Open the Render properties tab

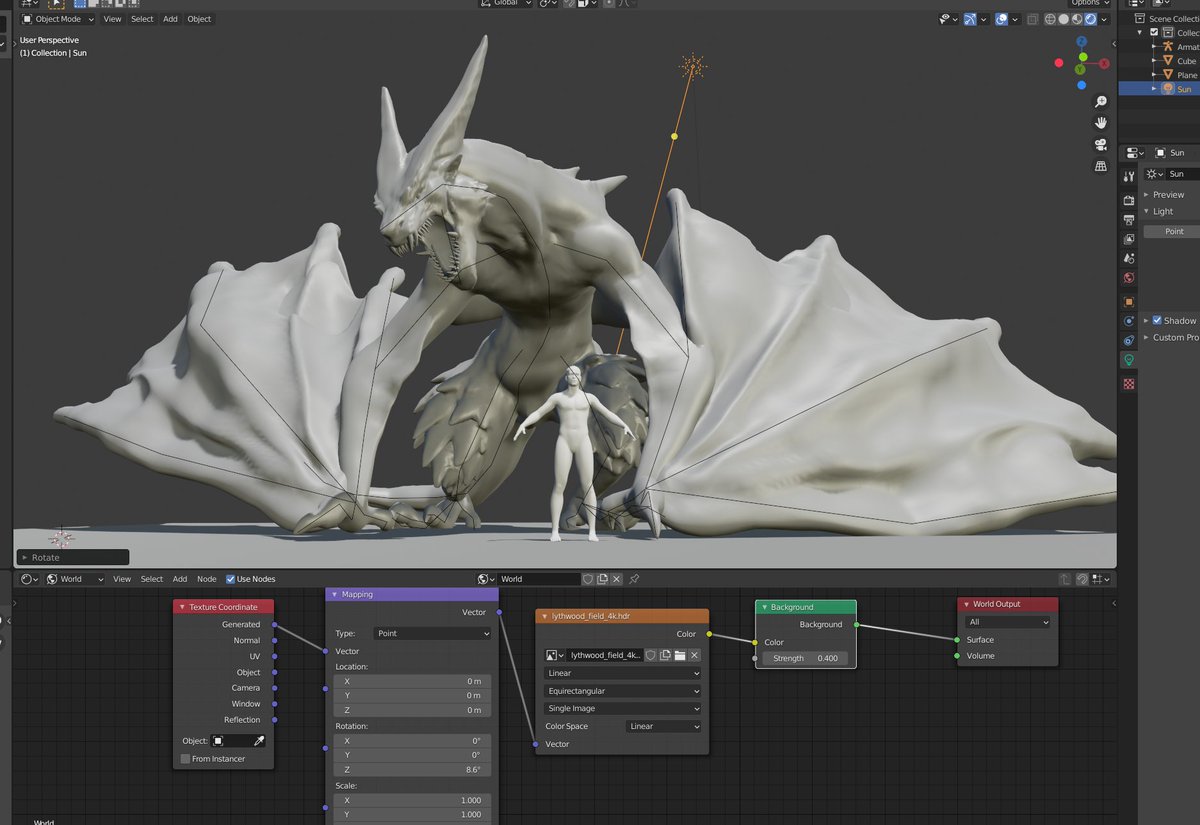[1129, 200]
